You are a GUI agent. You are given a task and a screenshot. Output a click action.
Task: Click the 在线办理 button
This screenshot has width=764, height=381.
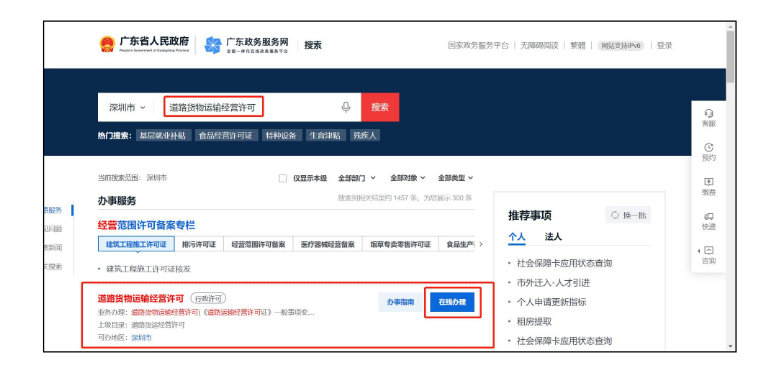[x=452, y=302]
